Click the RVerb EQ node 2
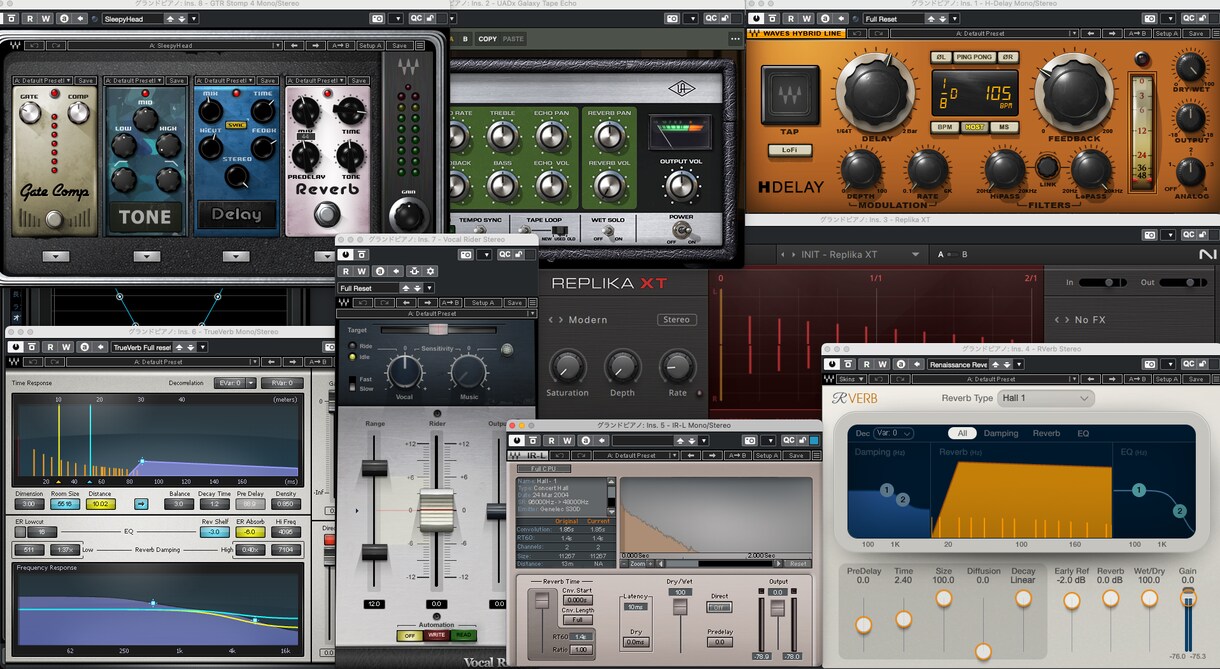1220x669 pixels. click(x=1179, y=511)
